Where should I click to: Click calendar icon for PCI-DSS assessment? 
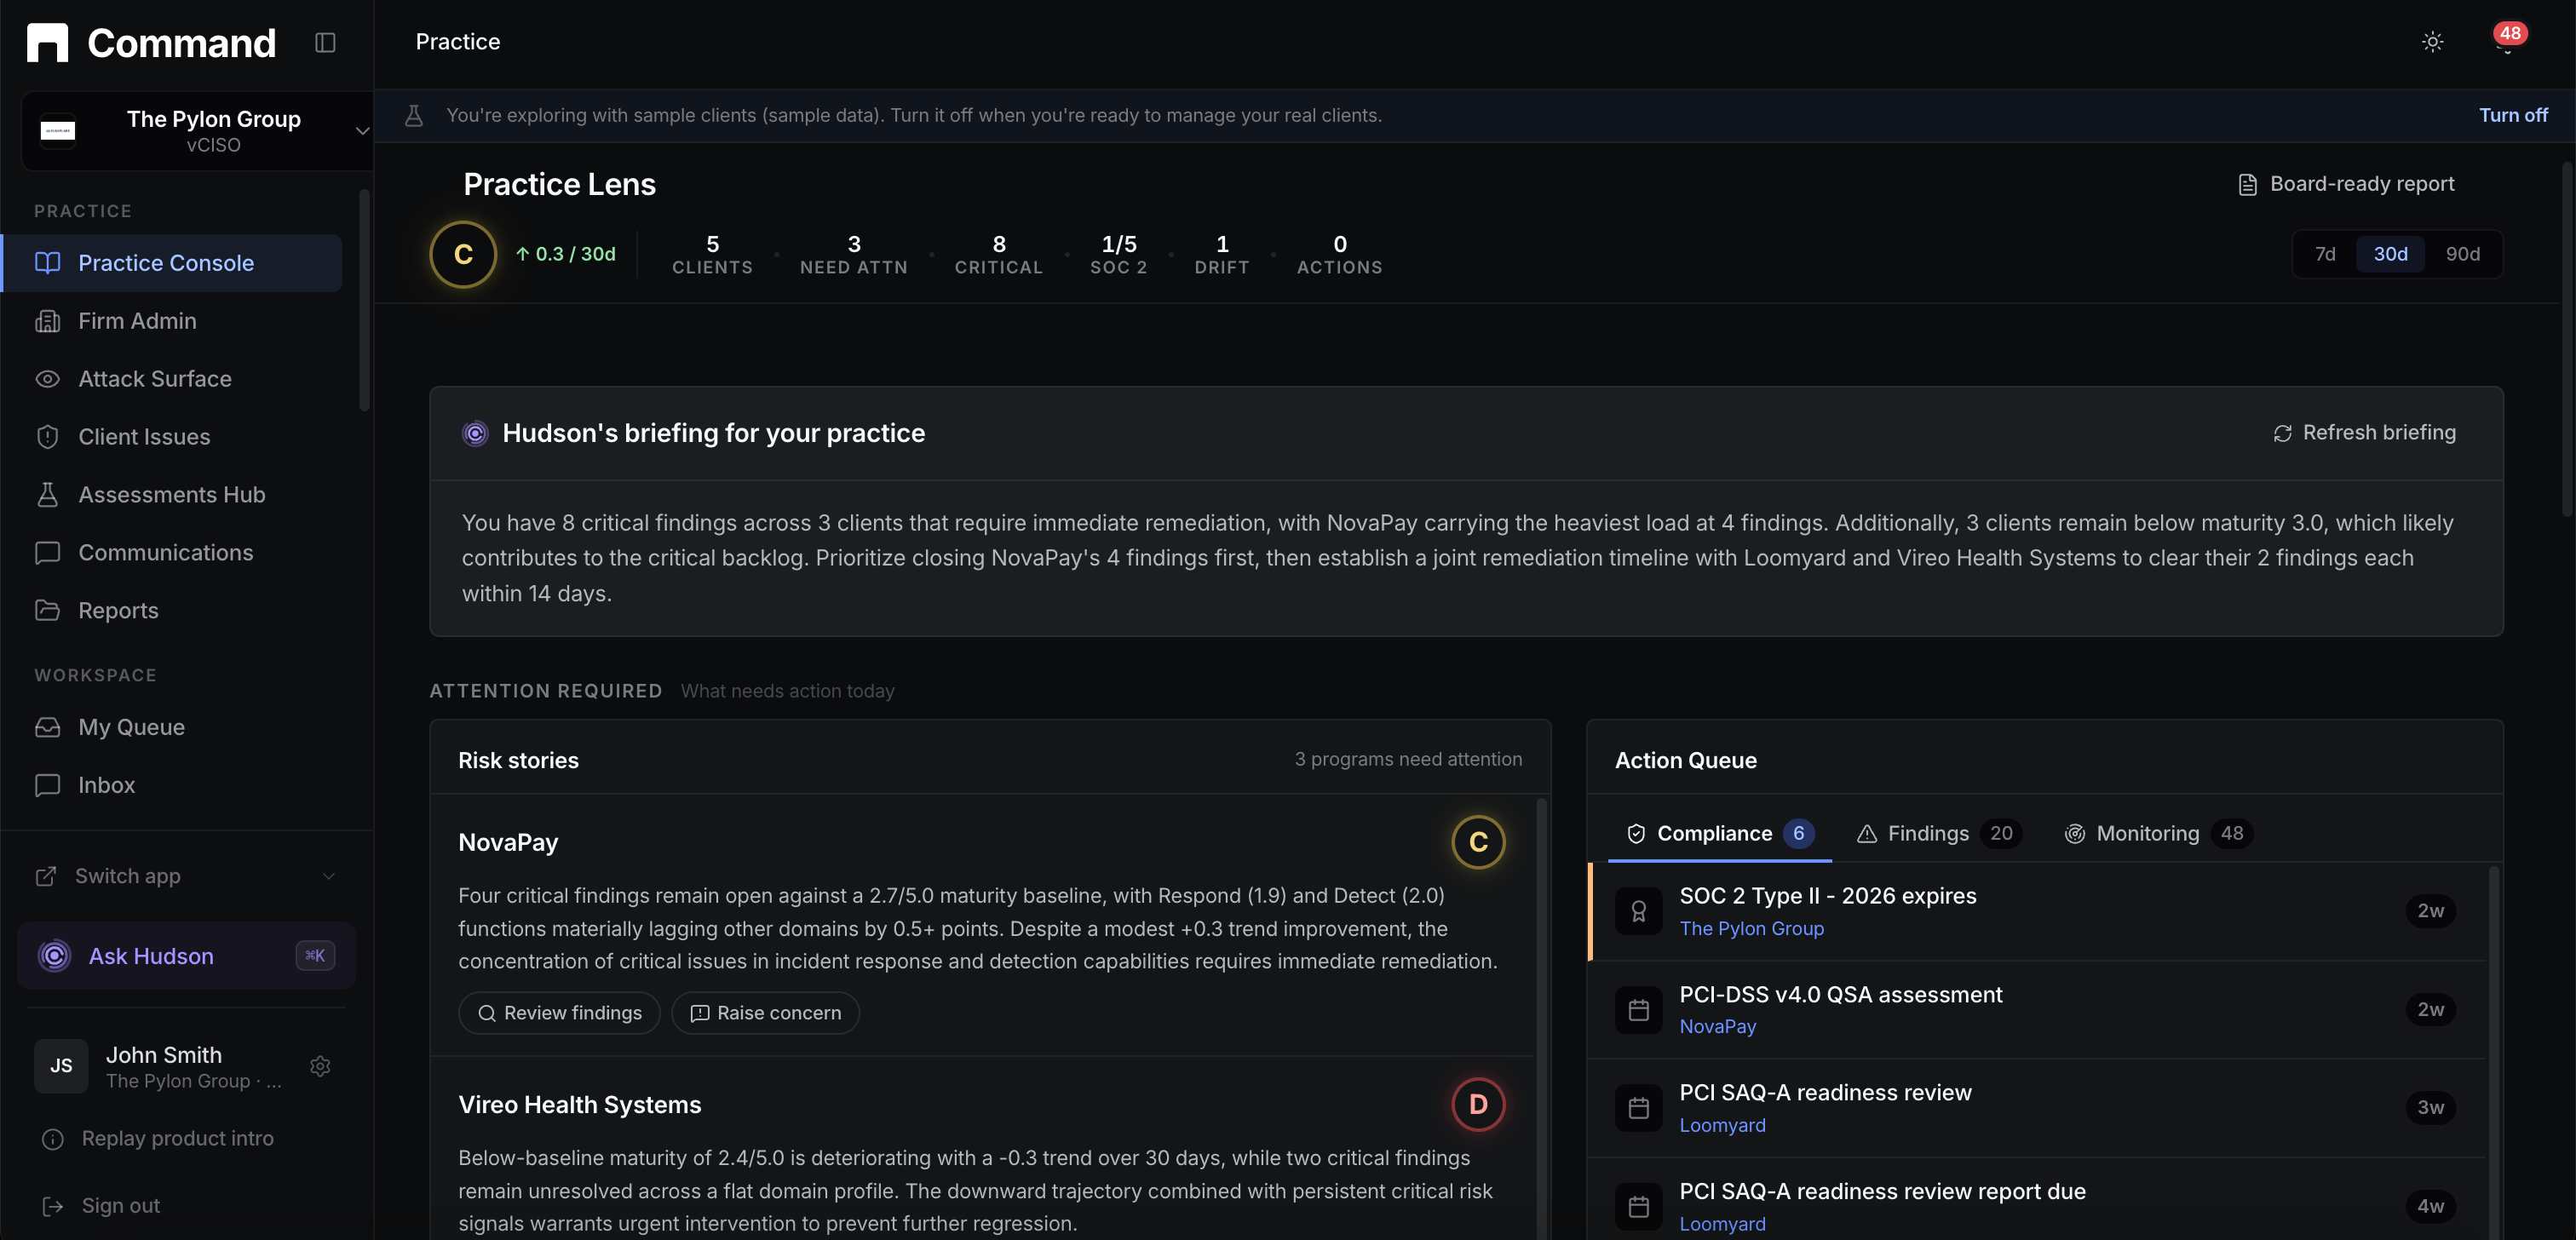[1638, 1010]
